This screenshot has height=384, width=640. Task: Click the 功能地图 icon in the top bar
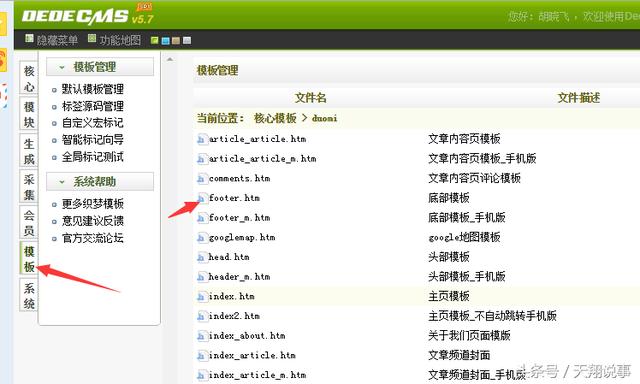click(x=92, y=39)
